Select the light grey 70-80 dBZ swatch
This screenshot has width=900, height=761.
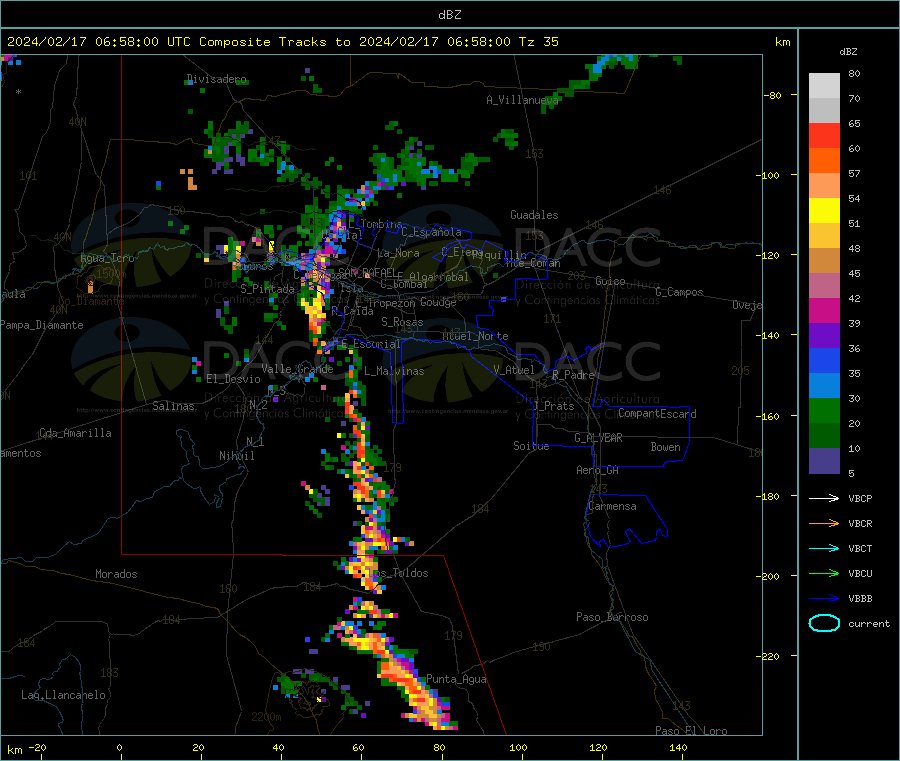[824, 86]
